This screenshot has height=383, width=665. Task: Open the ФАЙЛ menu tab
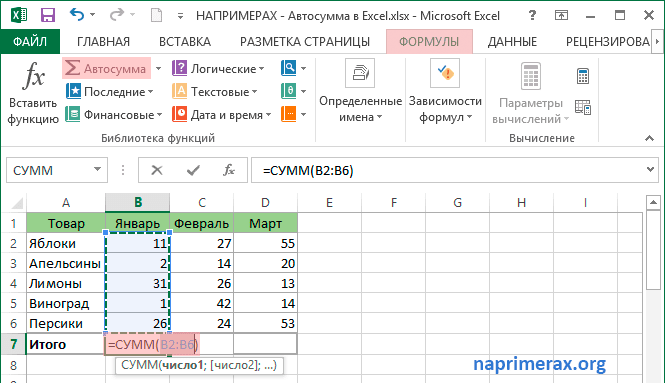pos(30,42)
